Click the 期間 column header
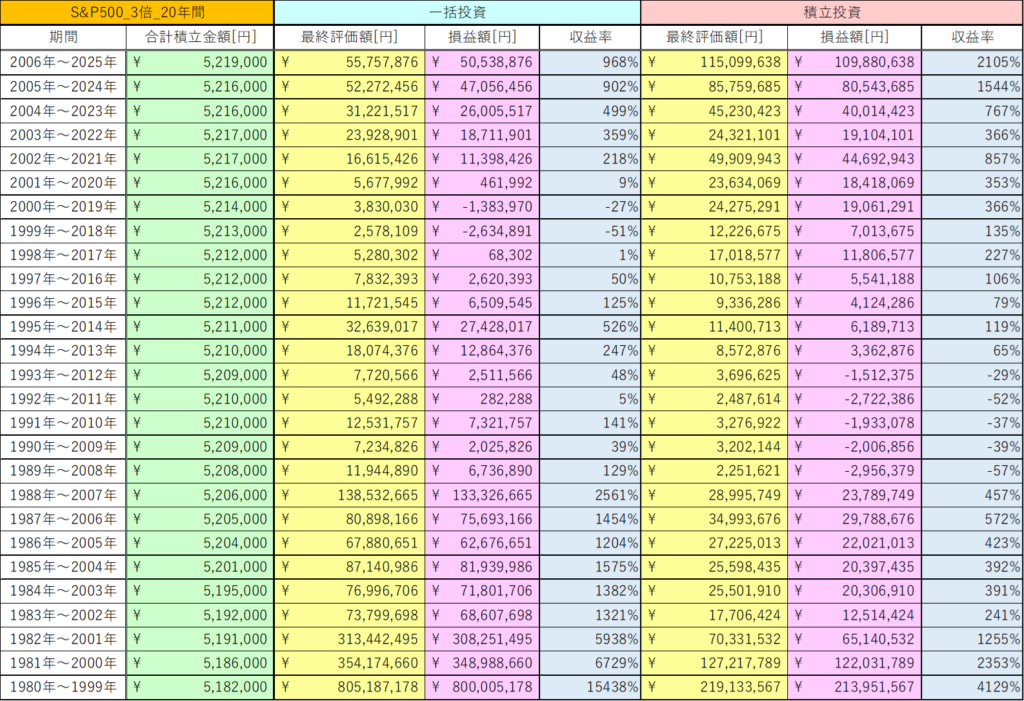Screen dimensions: 1024x701 pos(63,37)
